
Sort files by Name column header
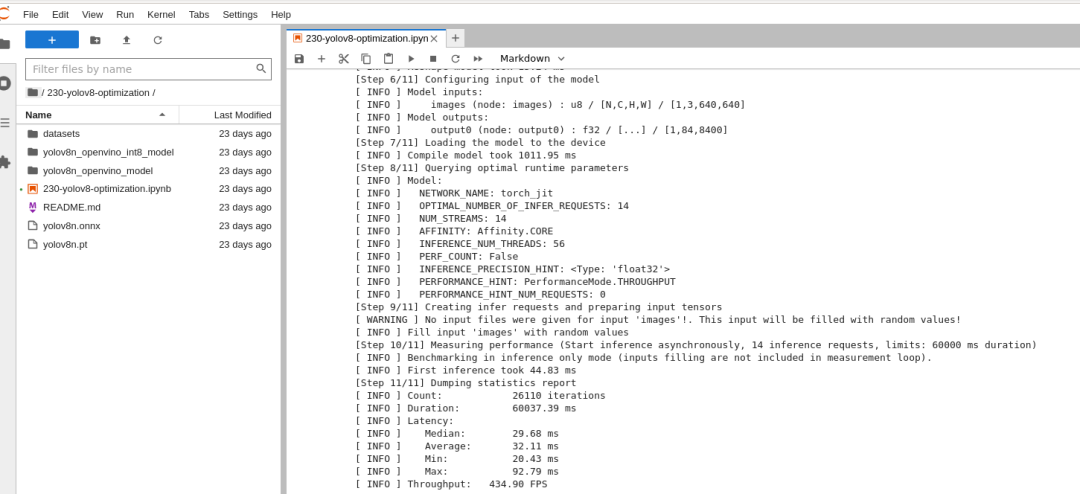(x=96, y=115)
